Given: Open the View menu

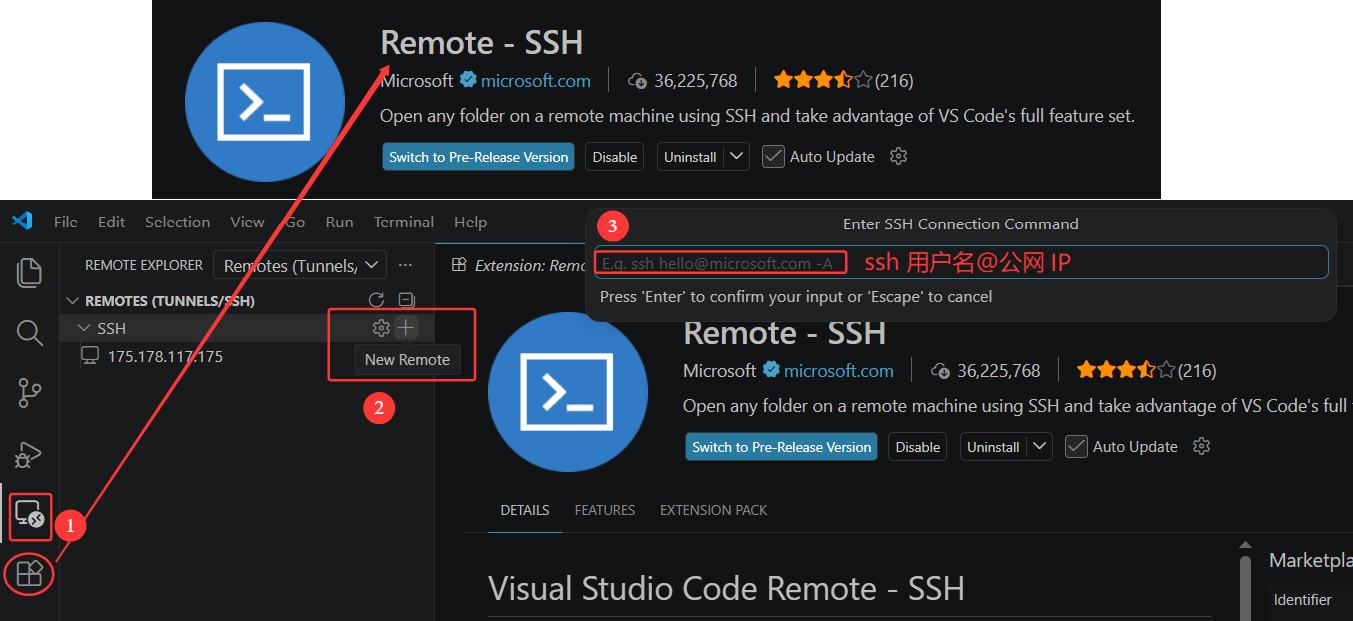Looking at the screenshot, I should 247,222.
